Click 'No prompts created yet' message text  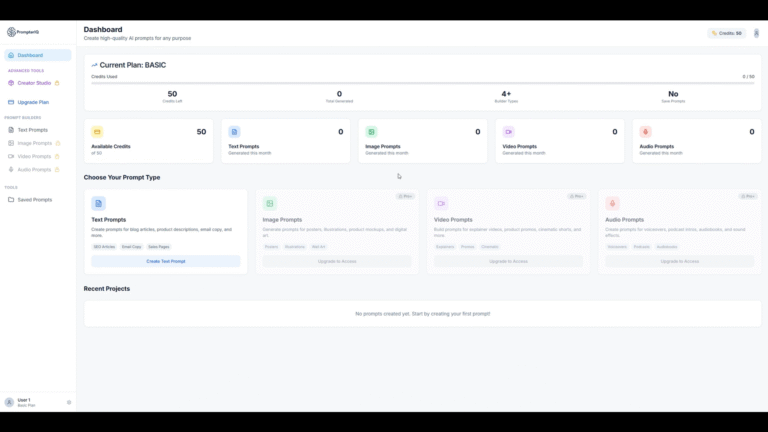pyautogui.click(x=423, y=314)
